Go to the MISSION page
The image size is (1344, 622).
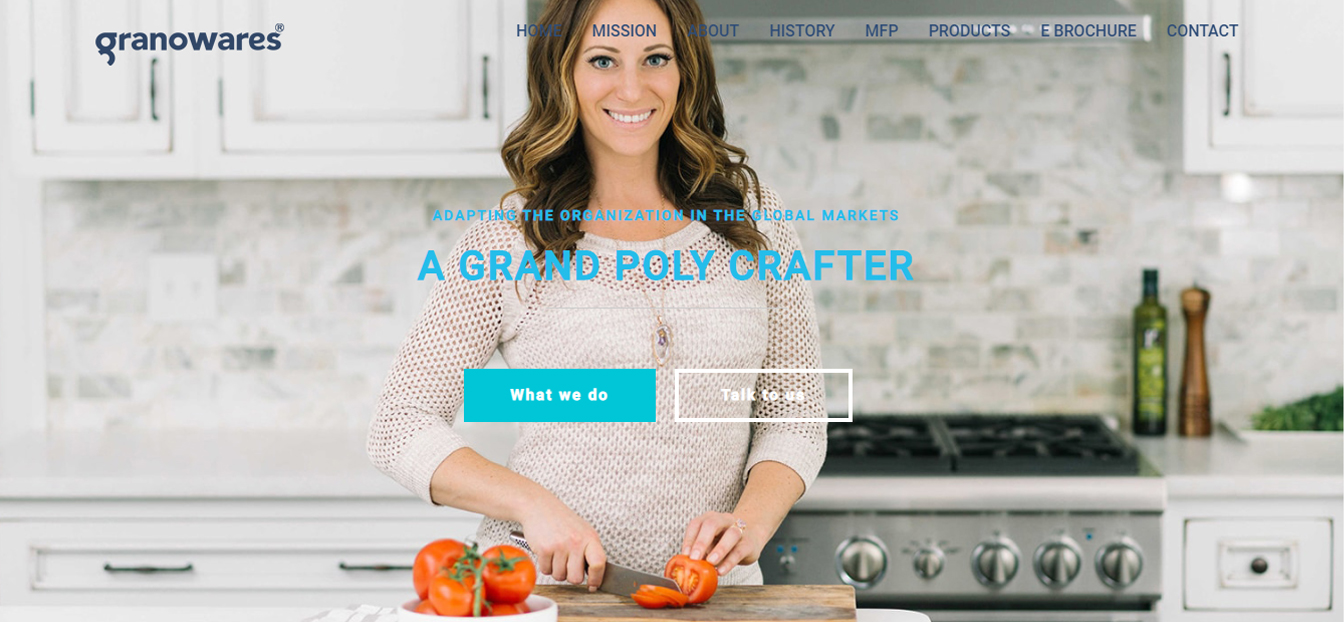point(624,31)
